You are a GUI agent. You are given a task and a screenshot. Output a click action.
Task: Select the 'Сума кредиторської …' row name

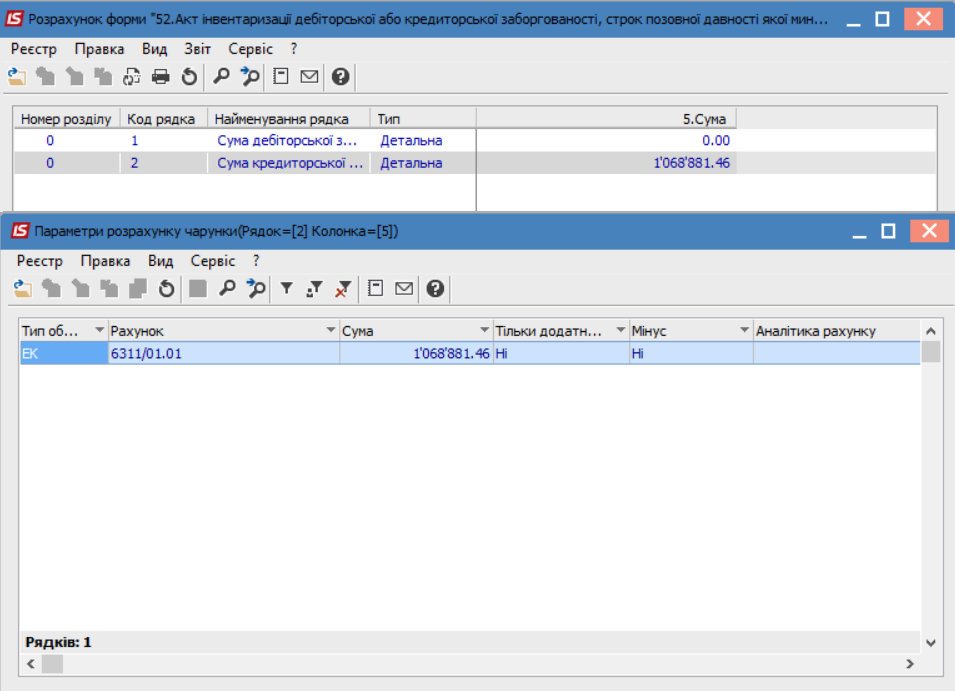click(x=290, y=163)
